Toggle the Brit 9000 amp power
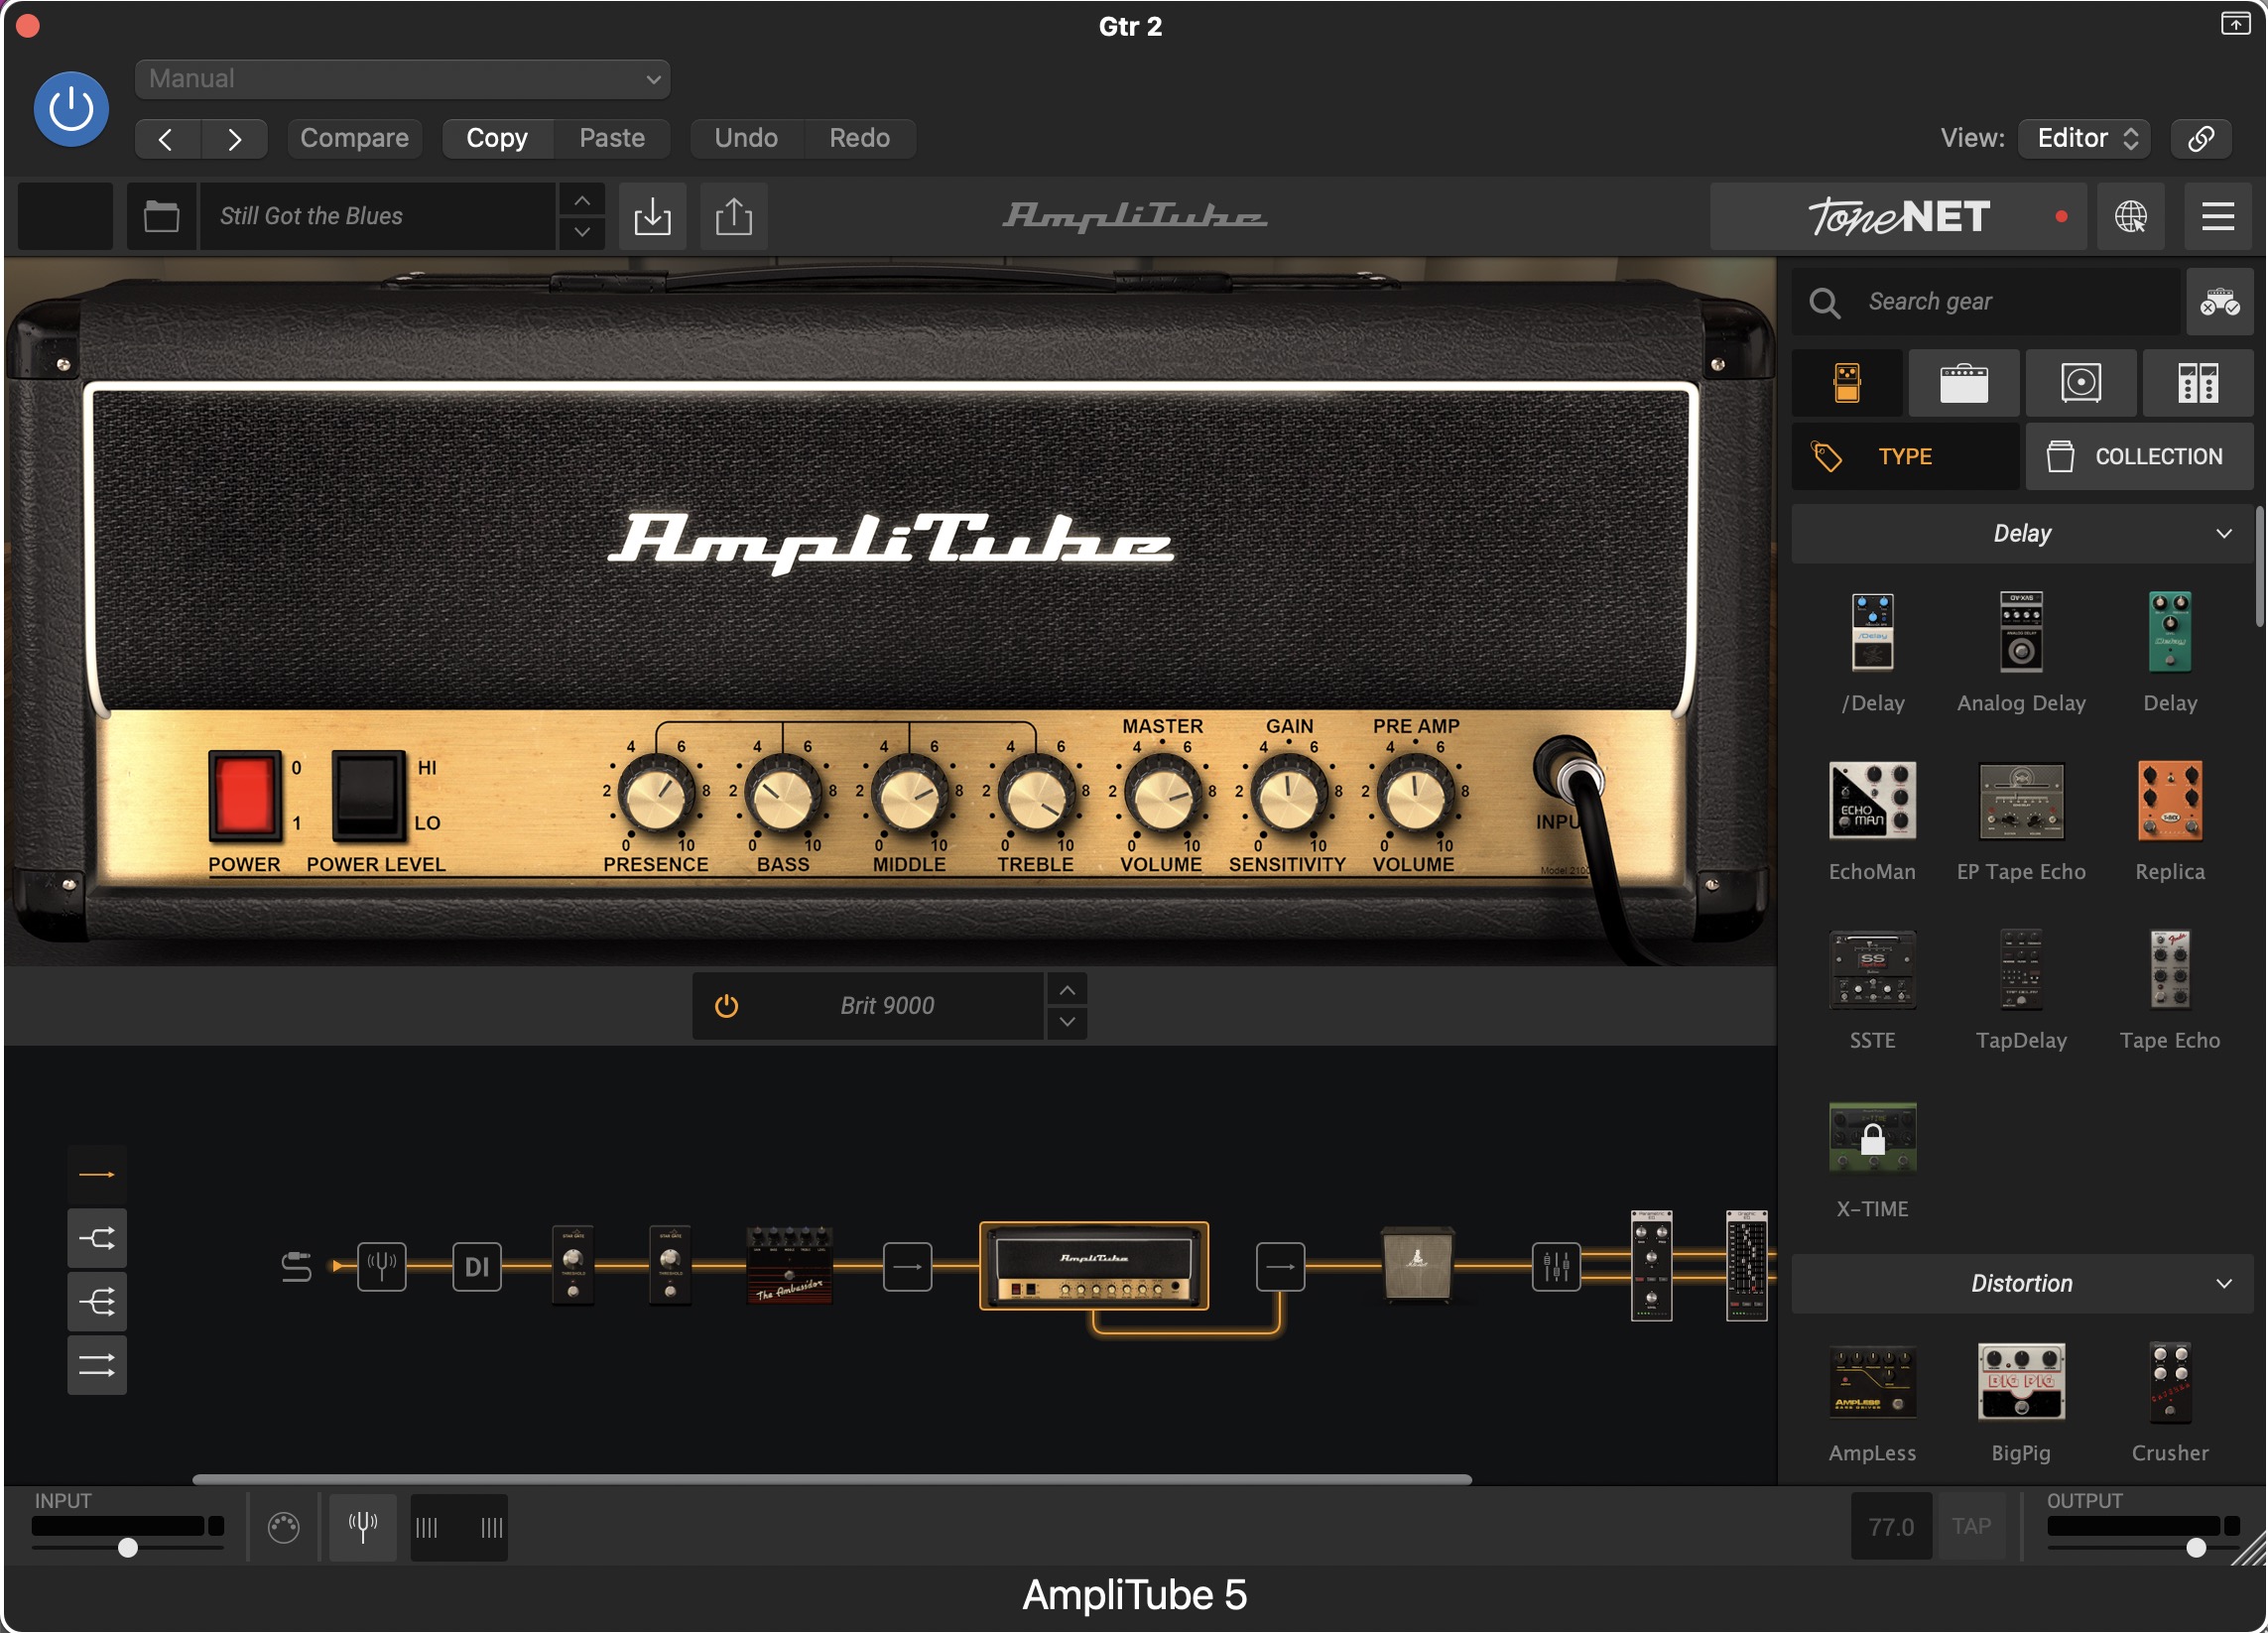The width and height of the screenshot is (2268, 1633). (x=727, y=1006)
